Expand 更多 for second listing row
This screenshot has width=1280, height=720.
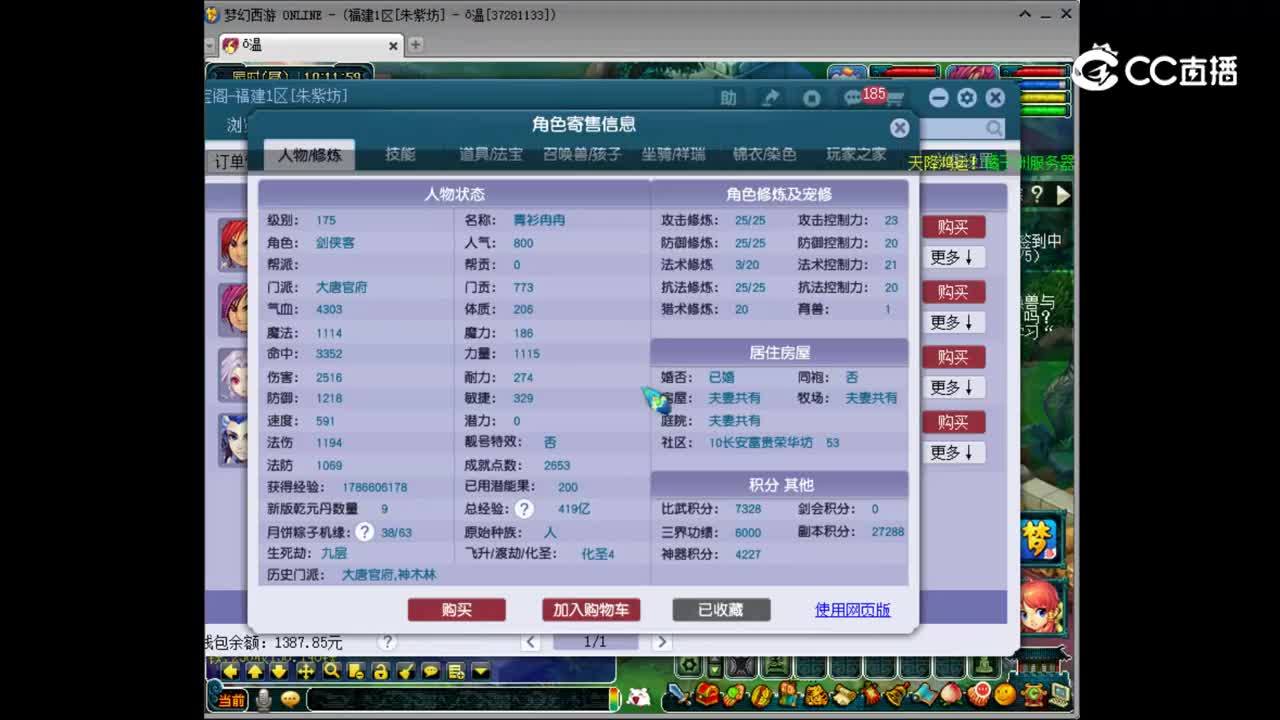pos(952,322)
